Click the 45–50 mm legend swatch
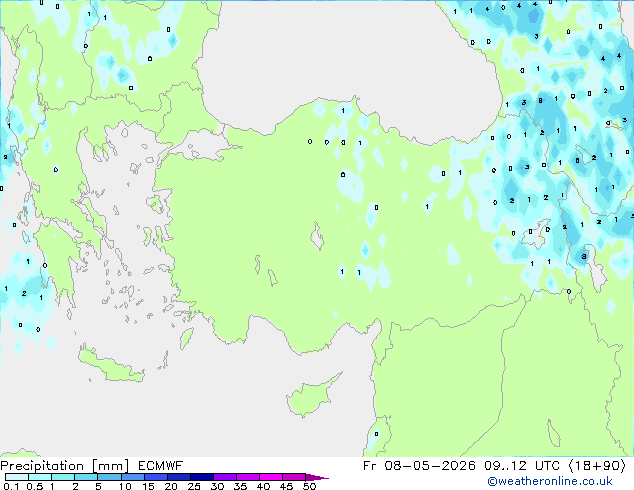The image size is (634, 490). (x=294, y=477)
